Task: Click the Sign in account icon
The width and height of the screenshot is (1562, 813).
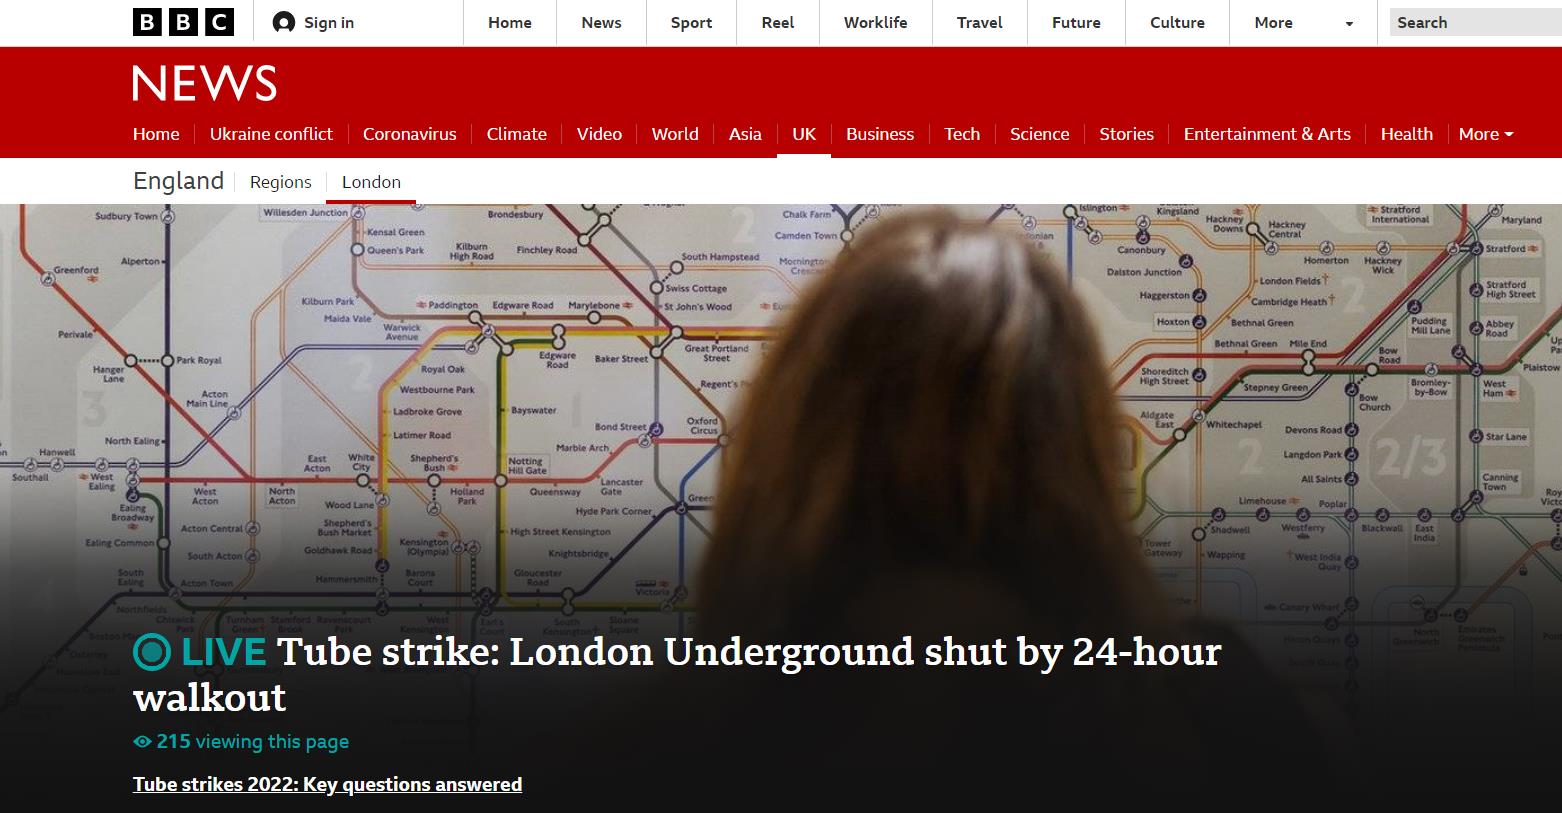Action: (284, 22)
